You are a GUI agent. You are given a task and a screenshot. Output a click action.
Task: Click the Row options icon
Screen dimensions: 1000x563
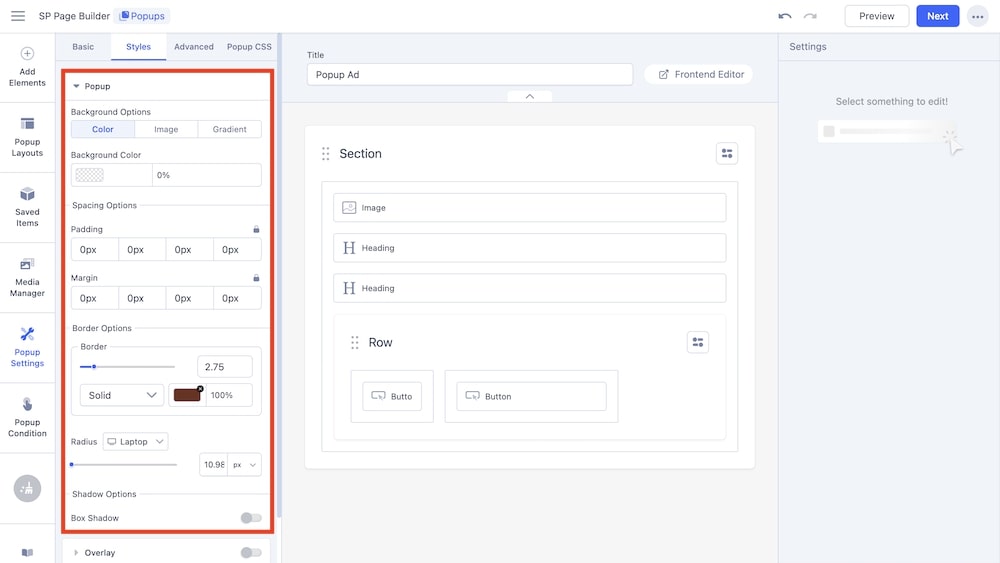click(x=698, y=342)
